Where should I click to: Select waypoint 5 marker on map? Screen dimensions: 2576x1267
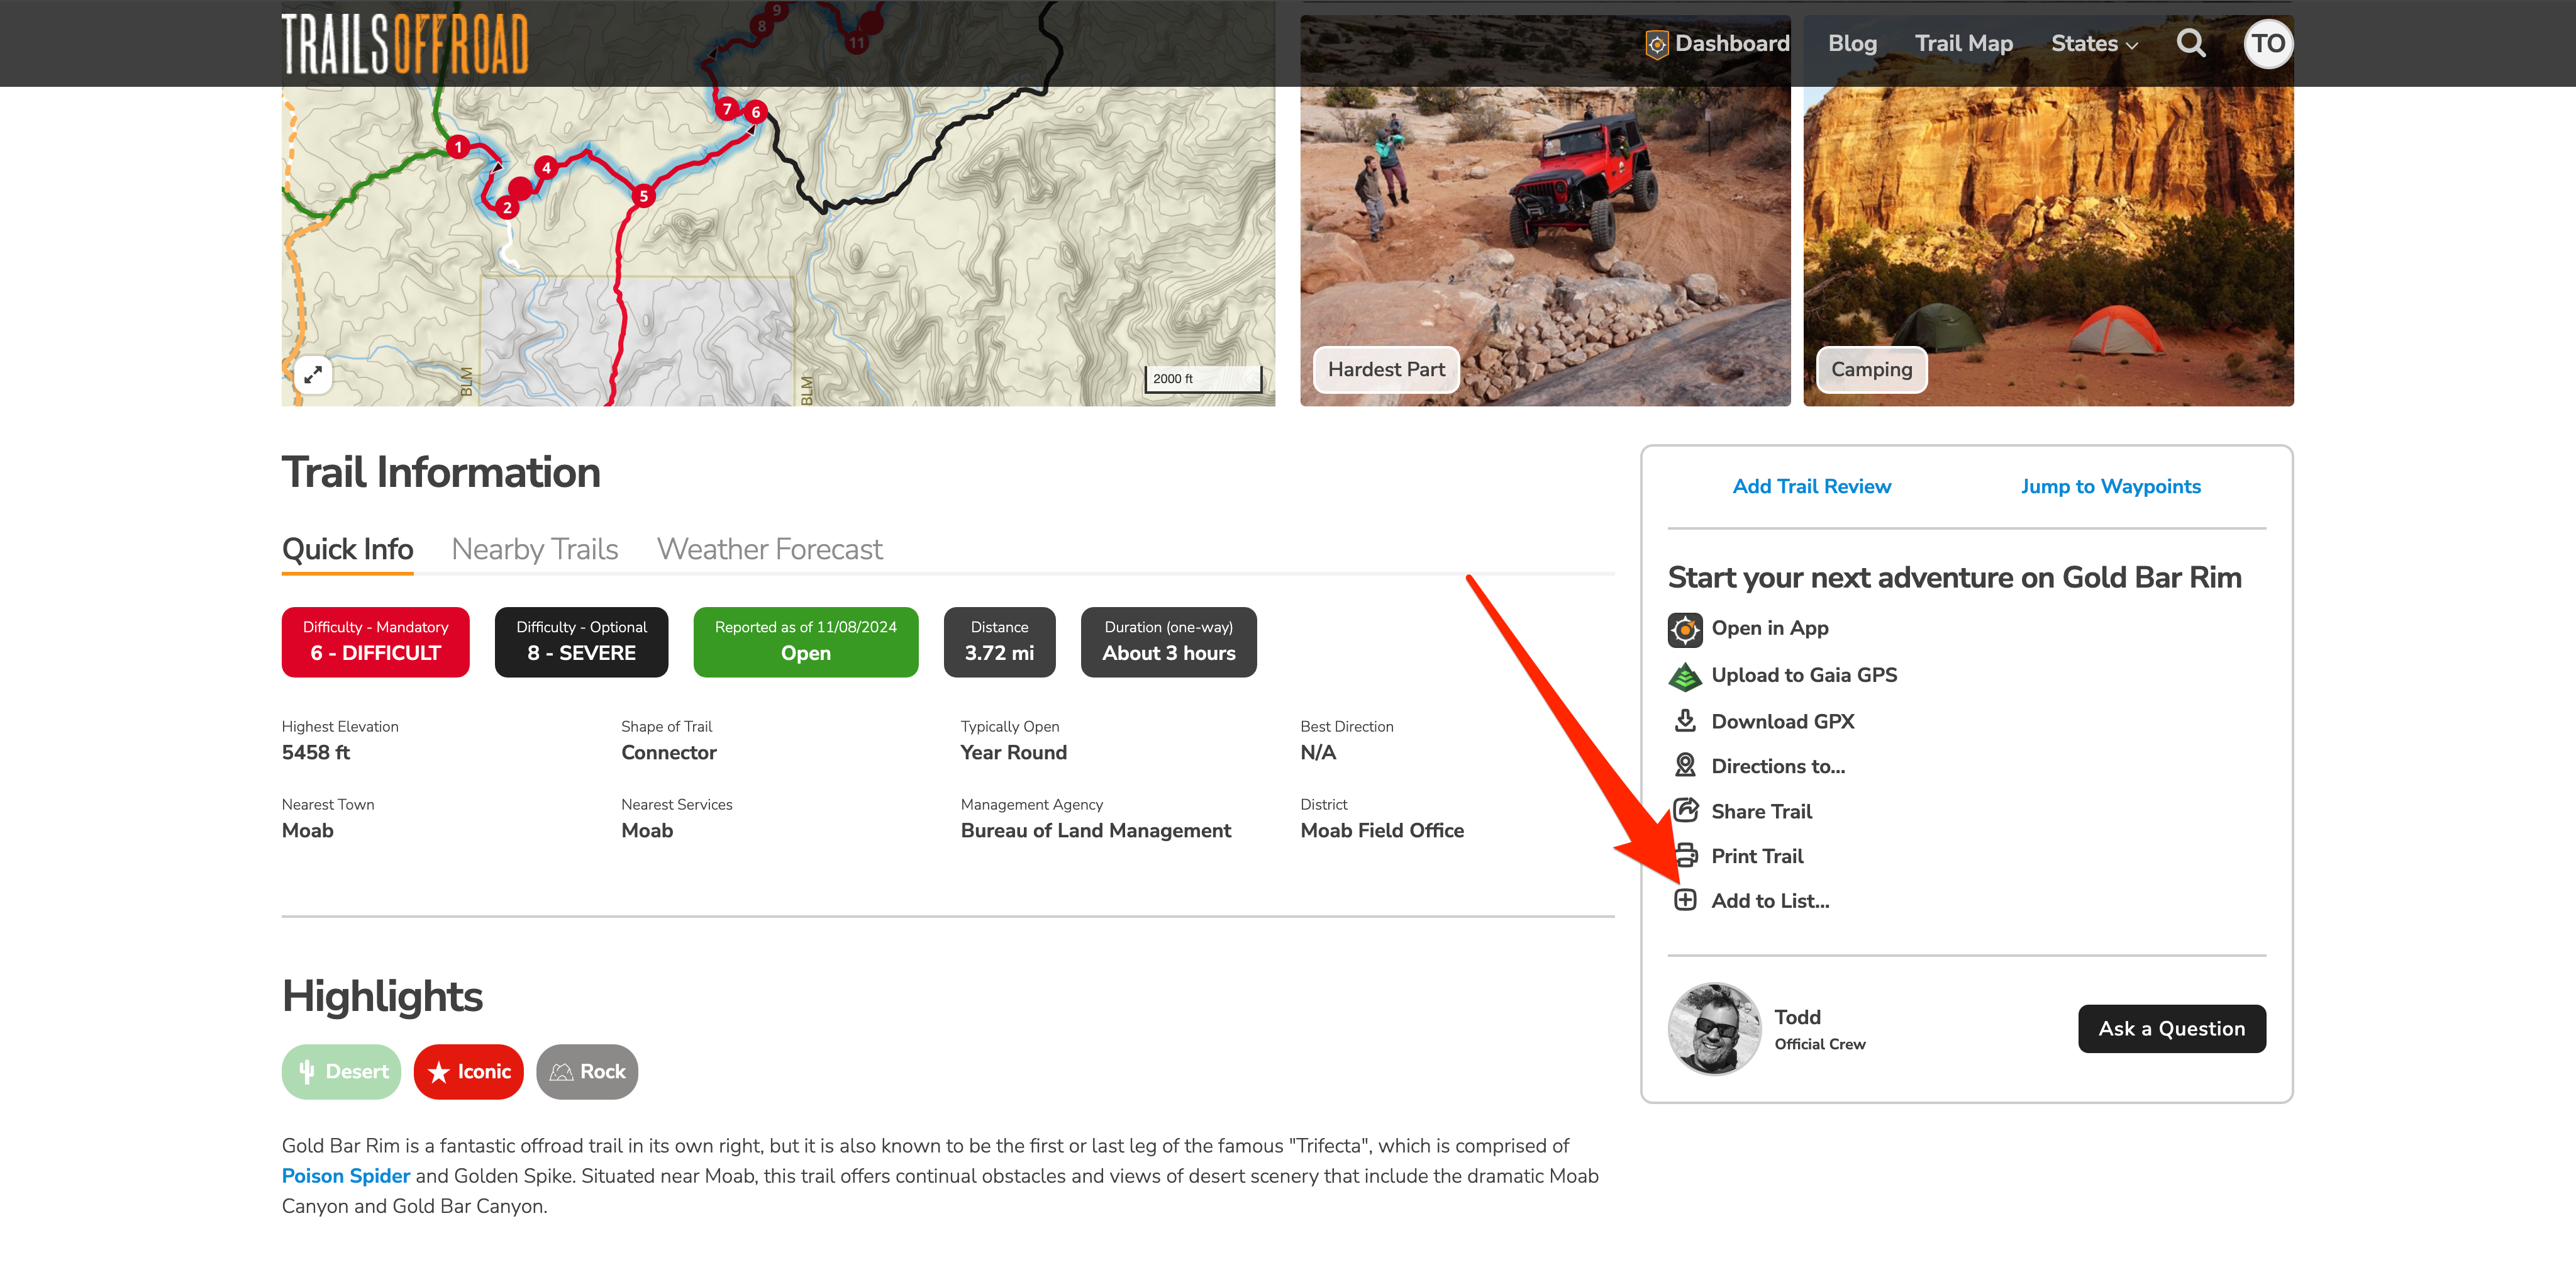coord(643,196)
